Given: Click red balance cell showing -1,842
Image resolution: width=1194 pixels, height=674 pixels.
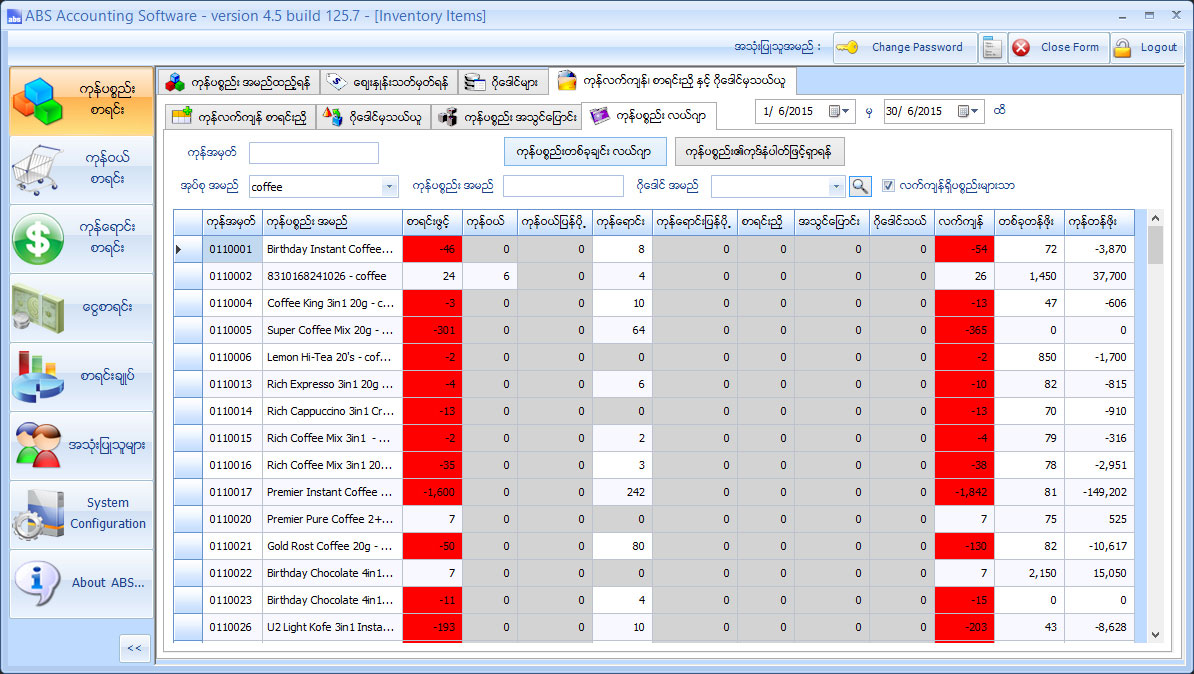Looking at the screenshot, I should coord(965,492).
